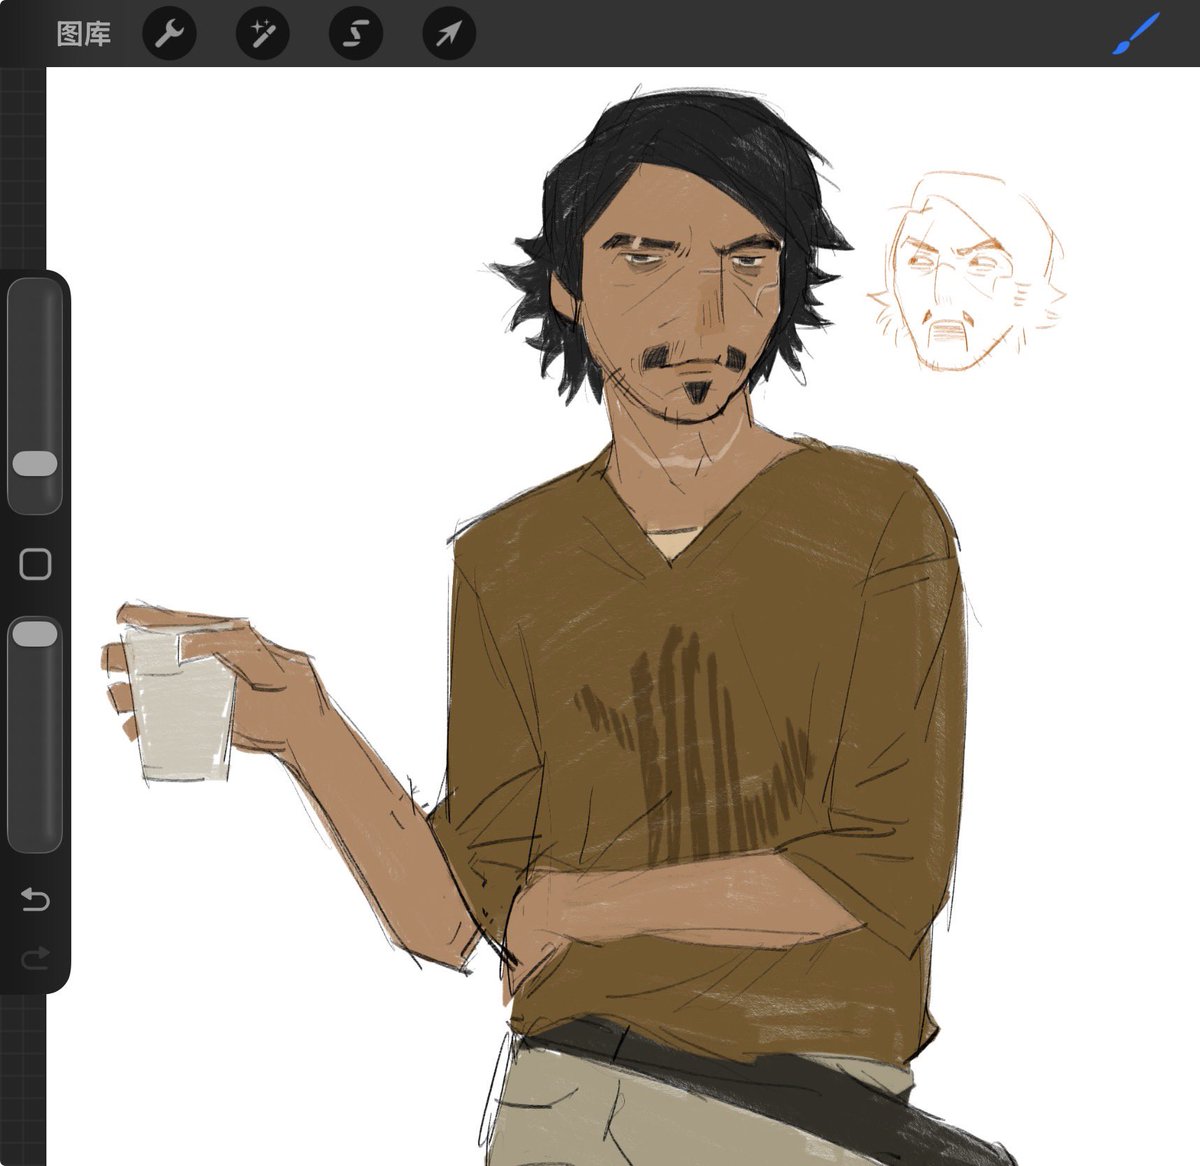Click the brush opacity slider handle
Viewport: 1200px width, 1166px height.
pyautogui.click(x=35, y=633)
